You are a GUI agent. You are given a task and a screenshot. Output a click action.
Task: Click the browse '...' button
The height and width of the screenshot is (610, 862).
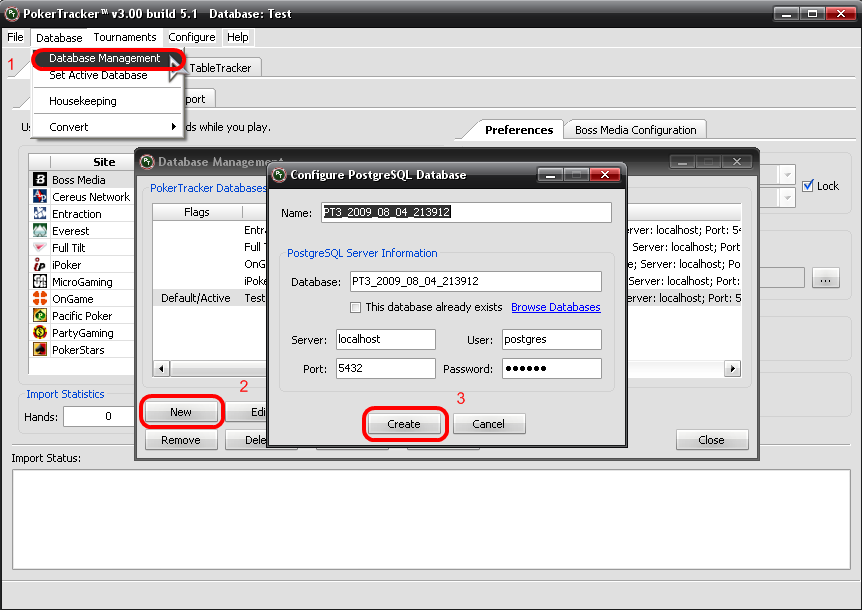[x=825, y=279]
